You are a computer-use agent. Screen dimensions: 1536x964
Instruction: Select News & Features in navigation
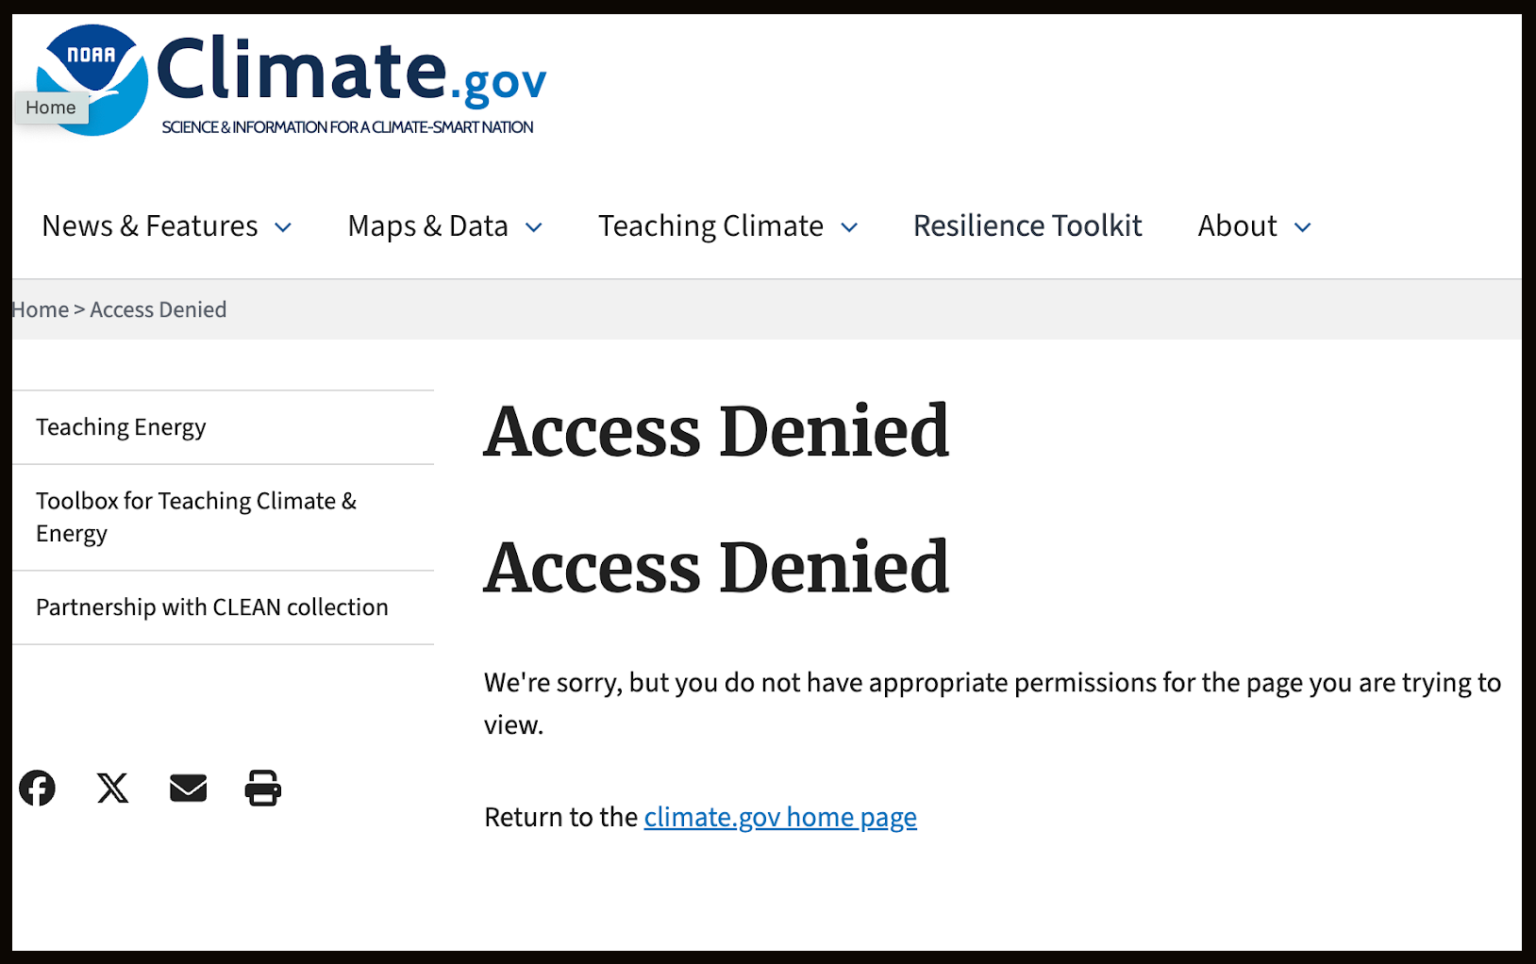pyautogui.click(x=150, y=226)
